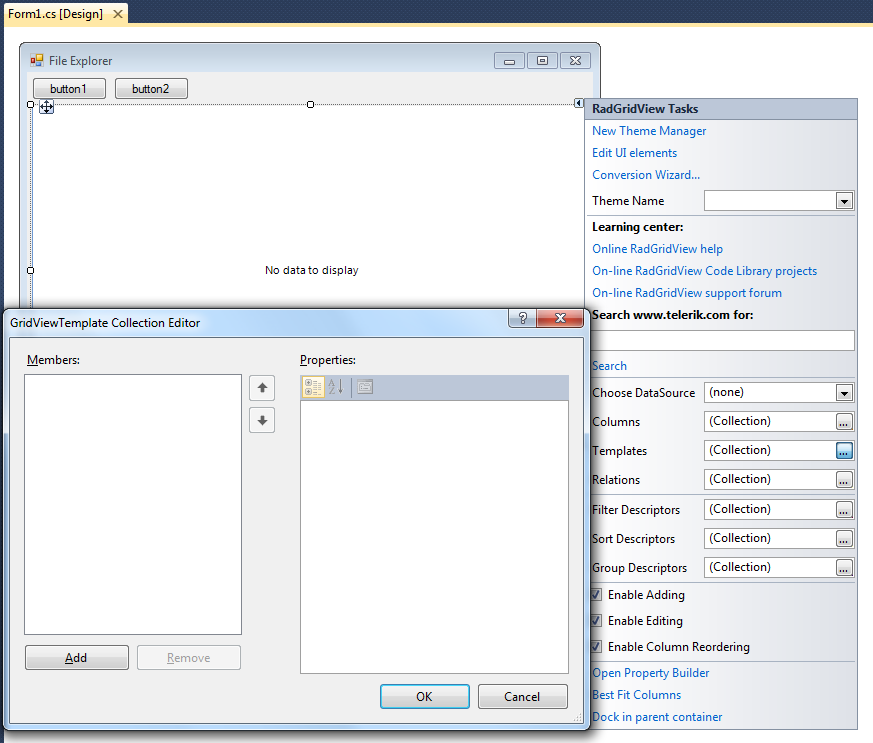This screenshot has width=873, height=743.
Task: Toggle the Enable Editing checkbox
Action: pos(596,621)
